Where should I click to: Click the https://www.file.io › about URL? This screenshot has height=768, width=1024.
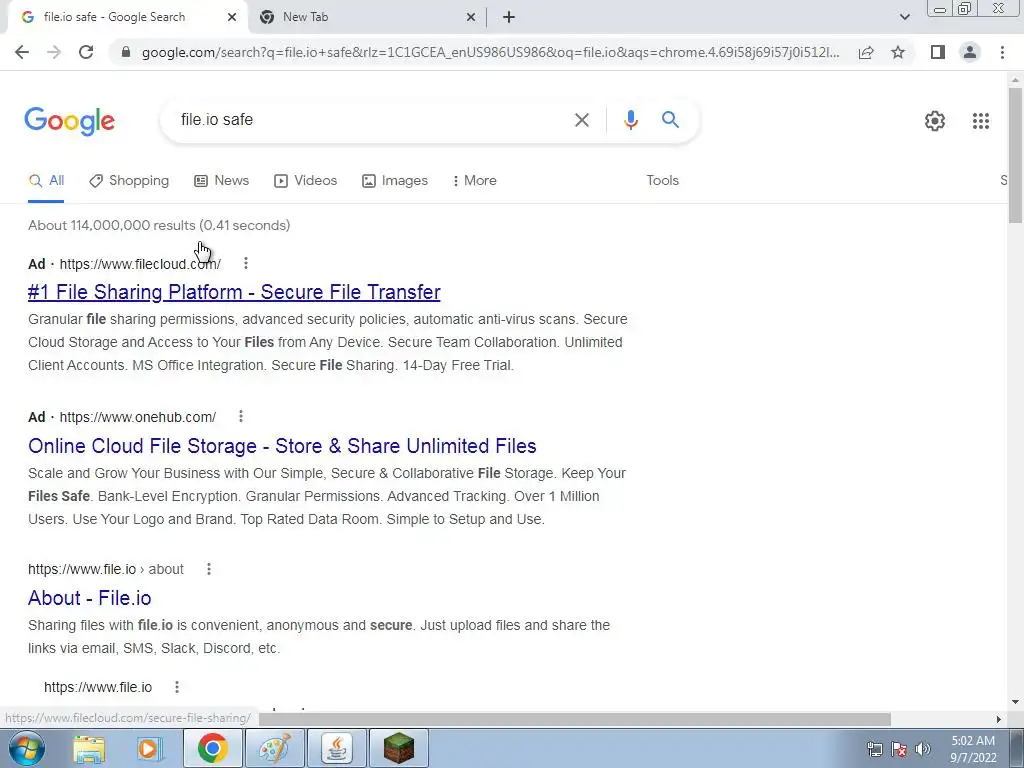(106, 569)
